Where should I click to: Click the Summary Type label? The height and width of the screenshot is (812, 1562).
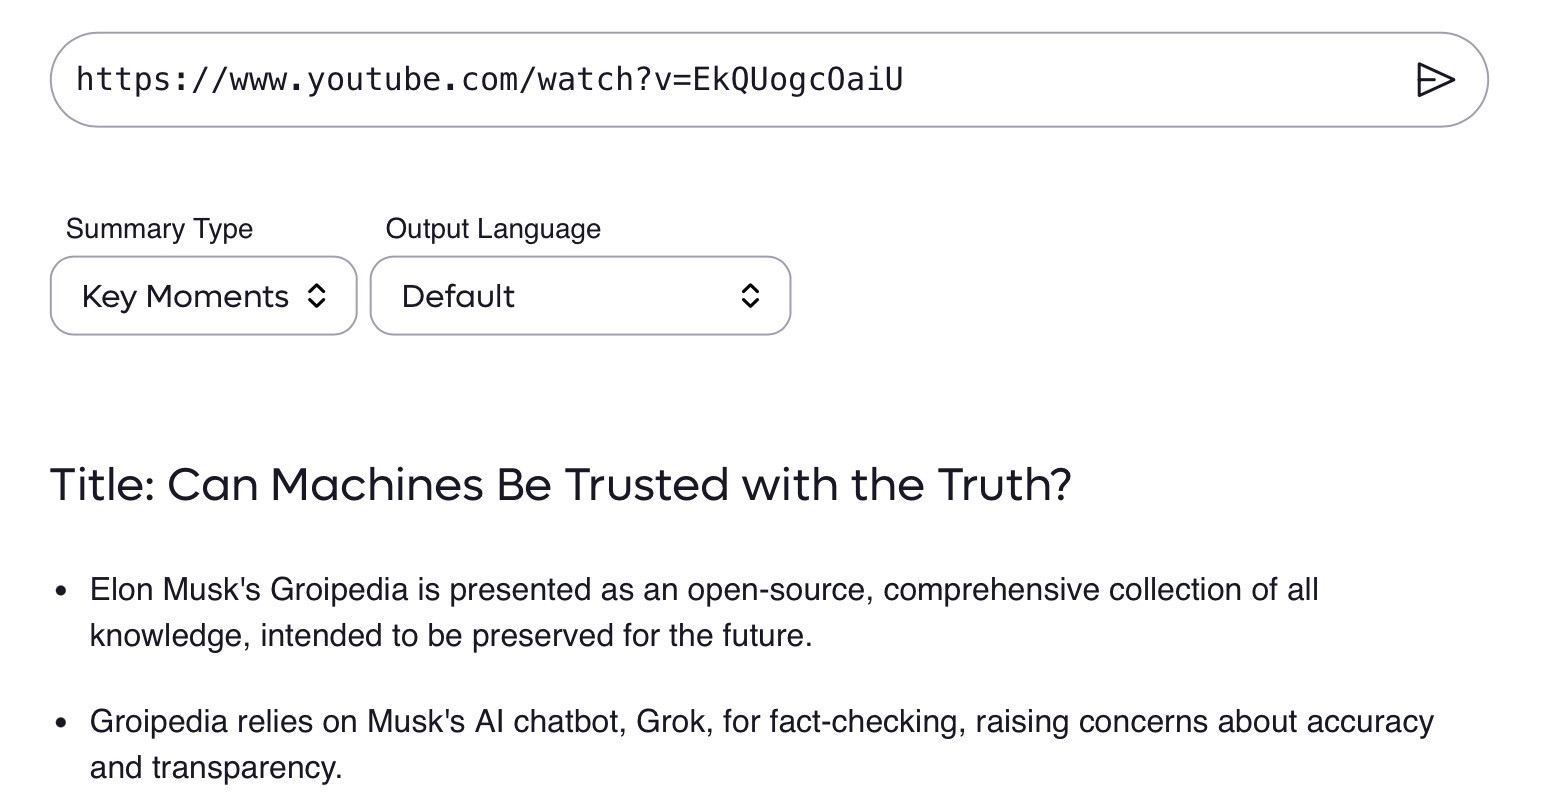pyautogui.click(x=159, y=229)
